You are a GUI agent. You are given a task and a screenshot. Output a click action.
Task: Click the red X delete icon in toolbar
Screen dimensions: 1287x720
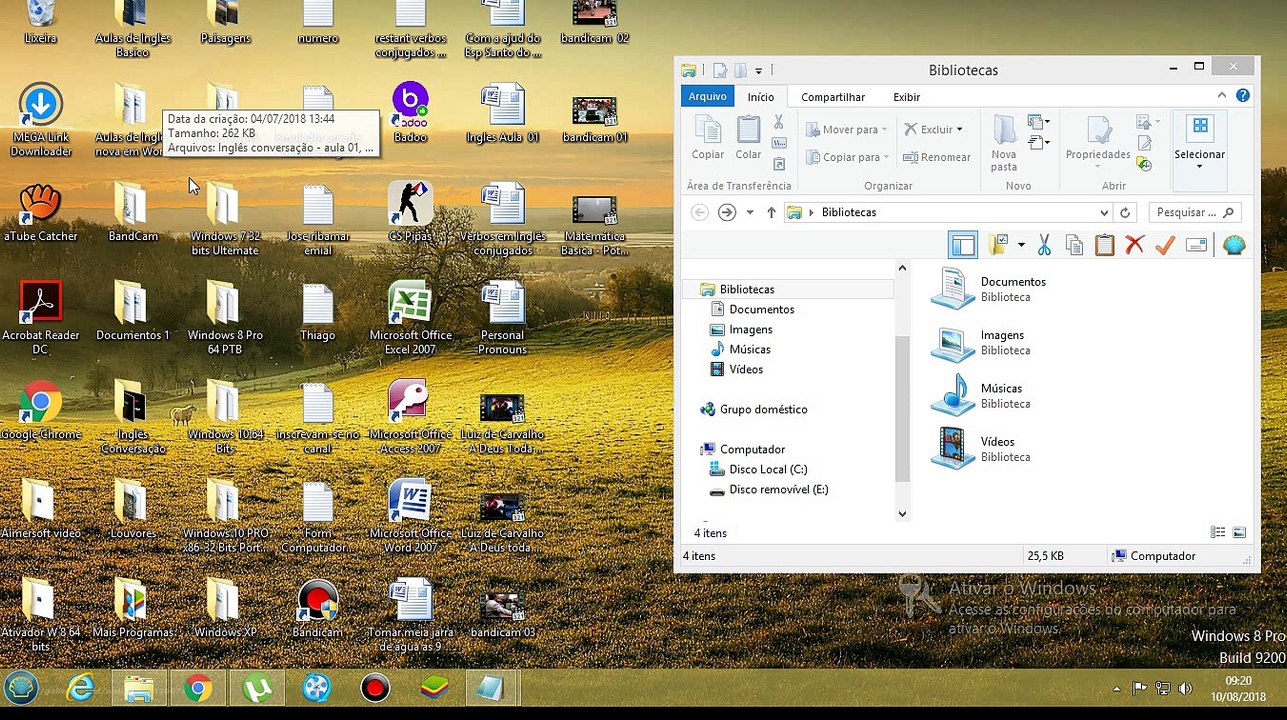(x=1134, y=245)
